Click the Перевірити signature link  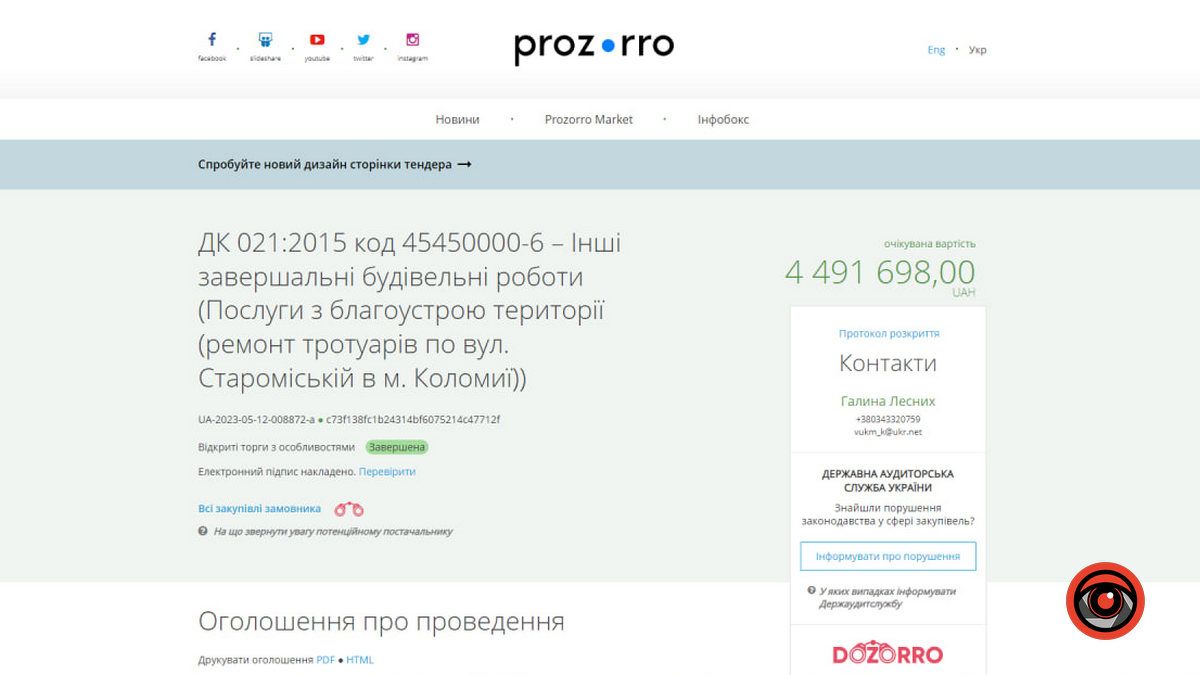pos(389,471)
